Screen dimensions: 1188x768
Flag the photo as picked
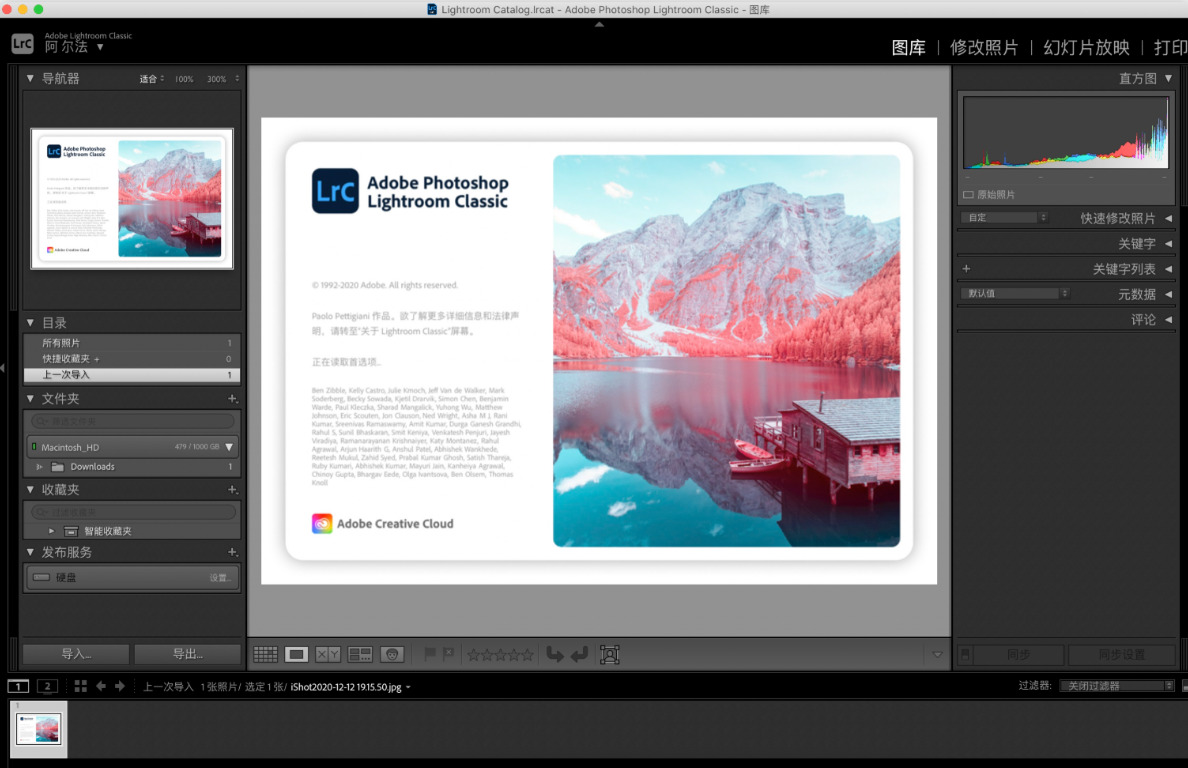click(430, 654)
